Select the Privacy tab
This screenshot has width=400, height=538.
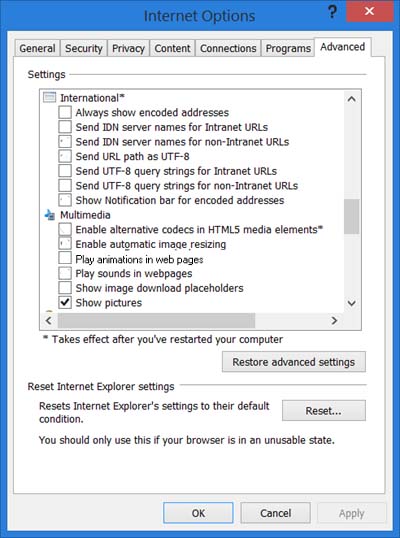click(128, 48)
